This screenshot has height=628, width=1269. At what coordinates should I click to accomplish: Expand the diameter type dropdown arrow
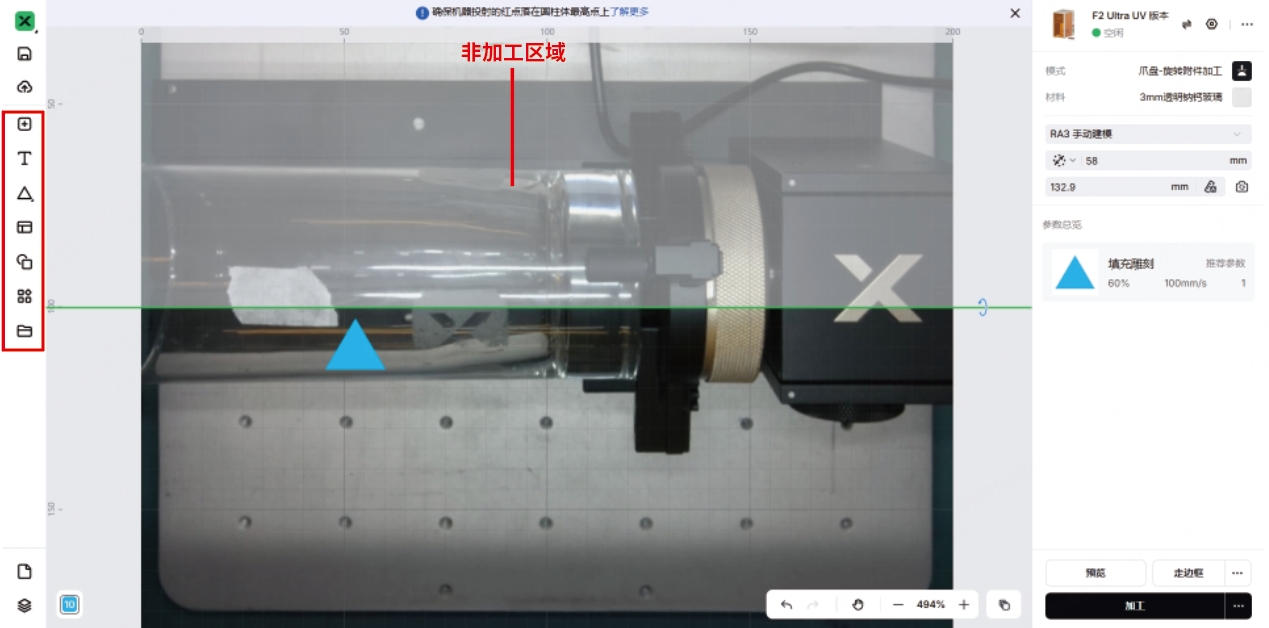click(1073, 161)
